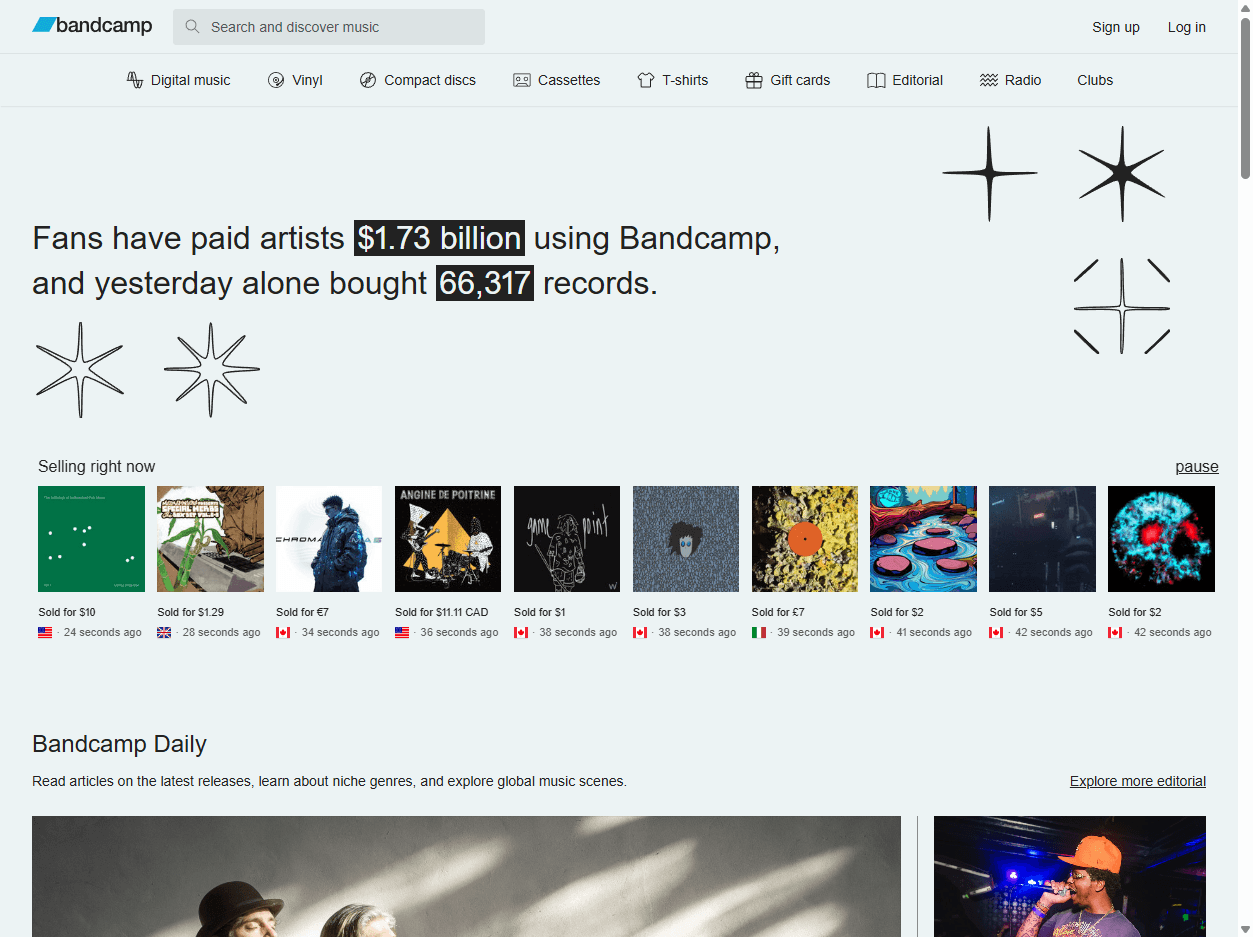Open the Clubs page
This screenshot has height=937, width=1253.
point(1095,80)
